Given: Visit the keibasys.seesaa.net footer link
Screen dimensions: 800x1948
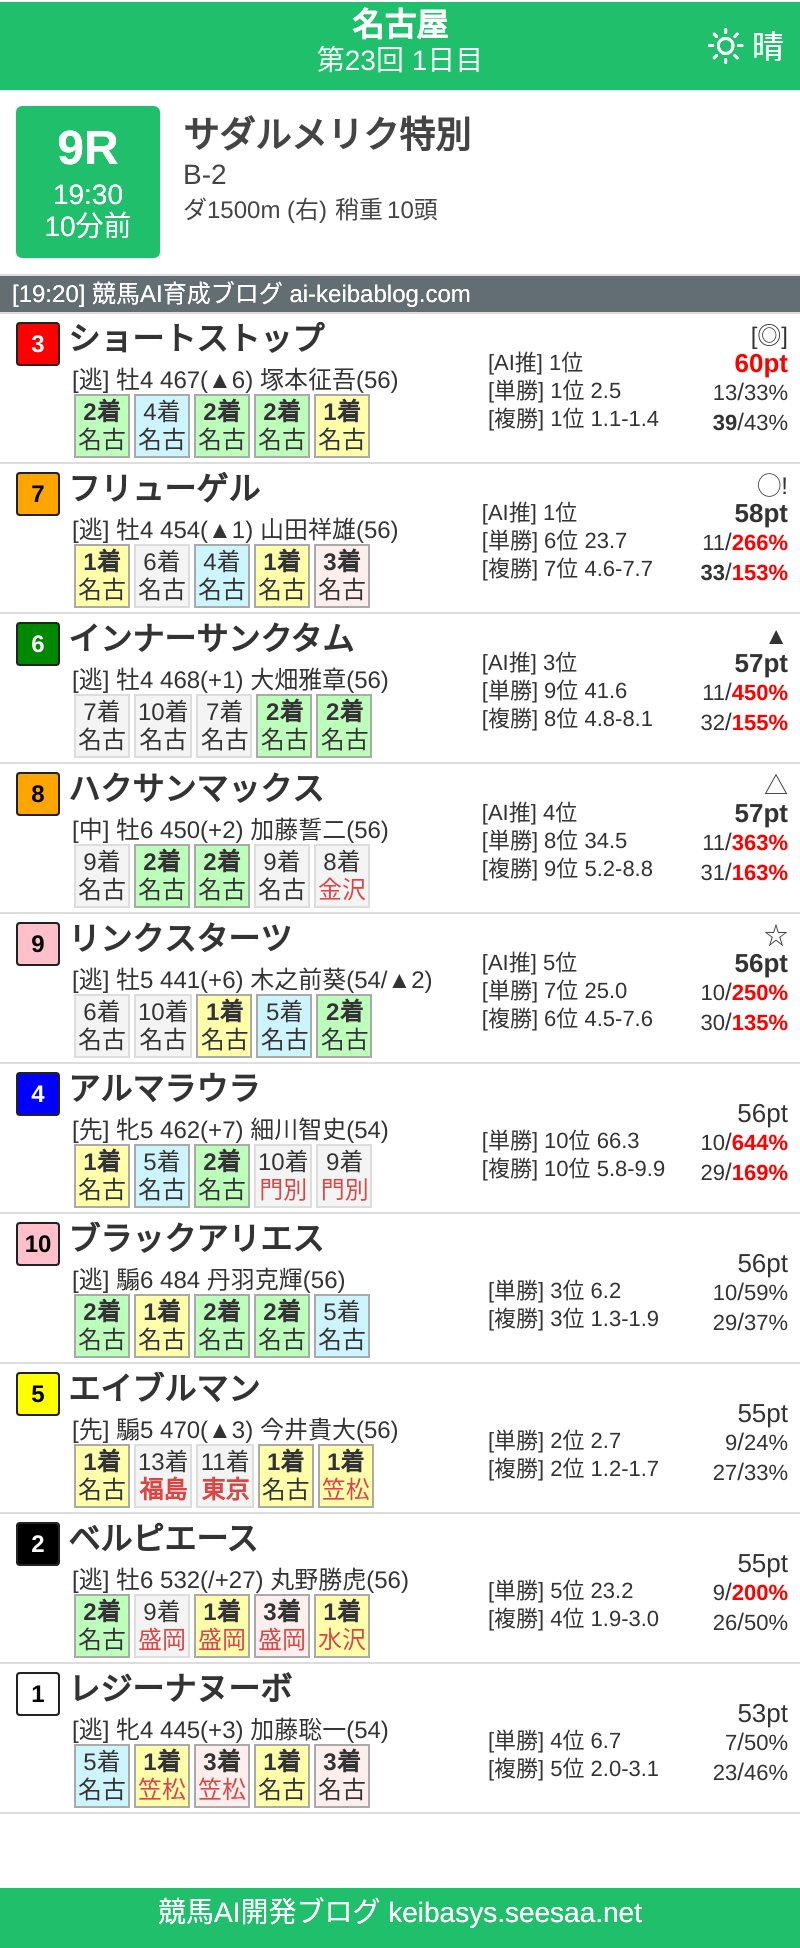Looking at the screenshot, I should (400, 1914).
